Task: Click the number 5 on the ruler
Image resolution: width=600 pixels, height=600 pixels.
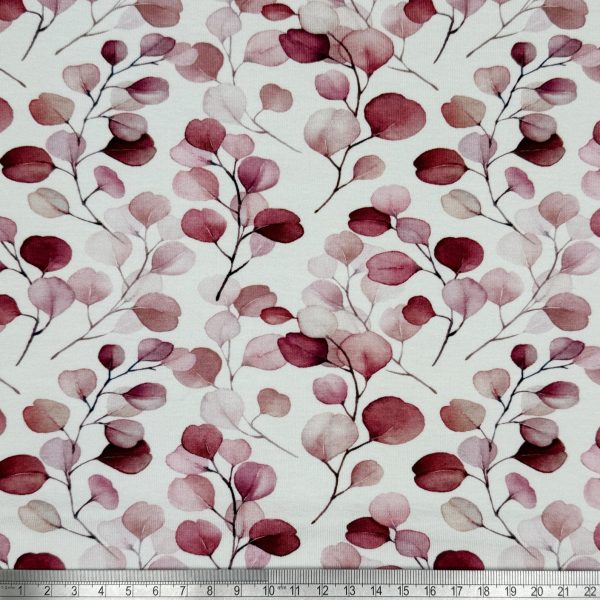Action: pos(126,590)
